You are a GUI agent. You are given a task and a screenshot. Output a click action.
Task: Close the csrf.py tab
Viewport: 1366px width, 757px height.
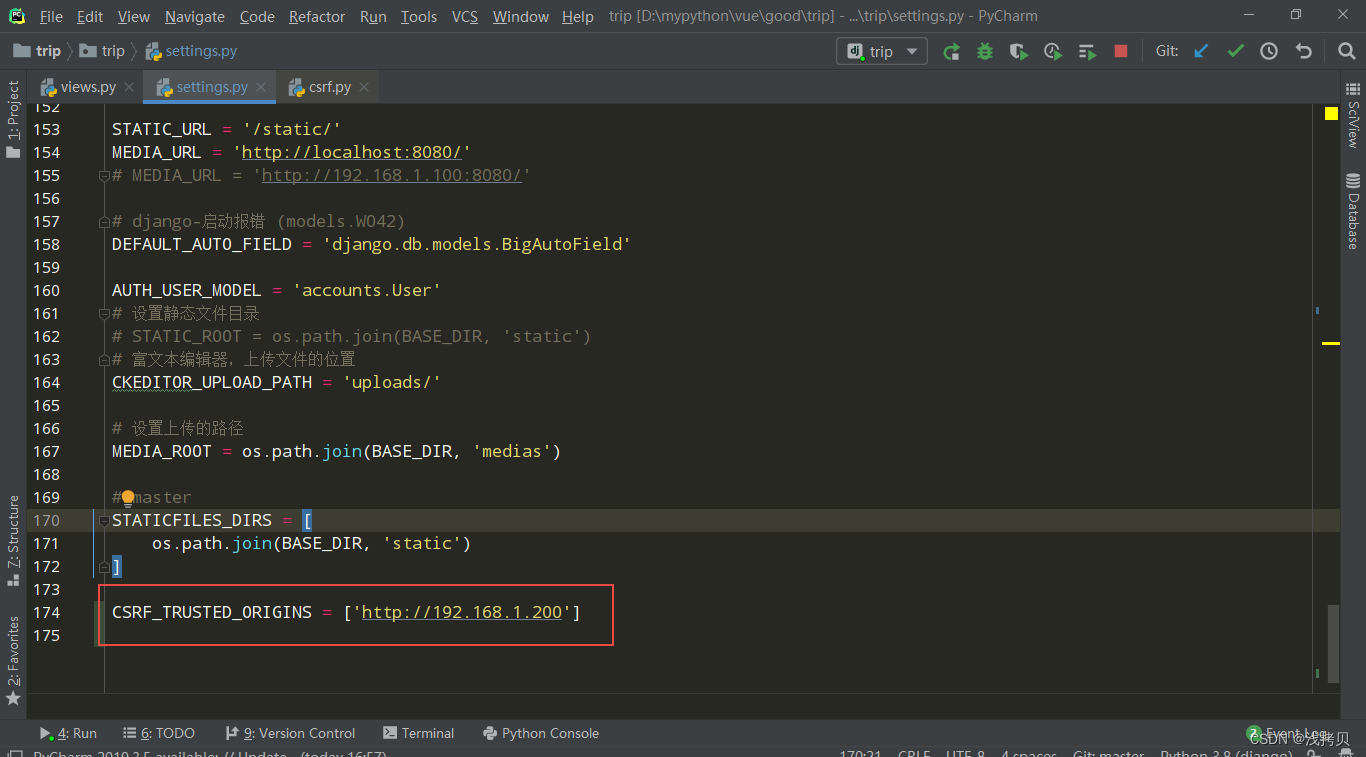364,87
